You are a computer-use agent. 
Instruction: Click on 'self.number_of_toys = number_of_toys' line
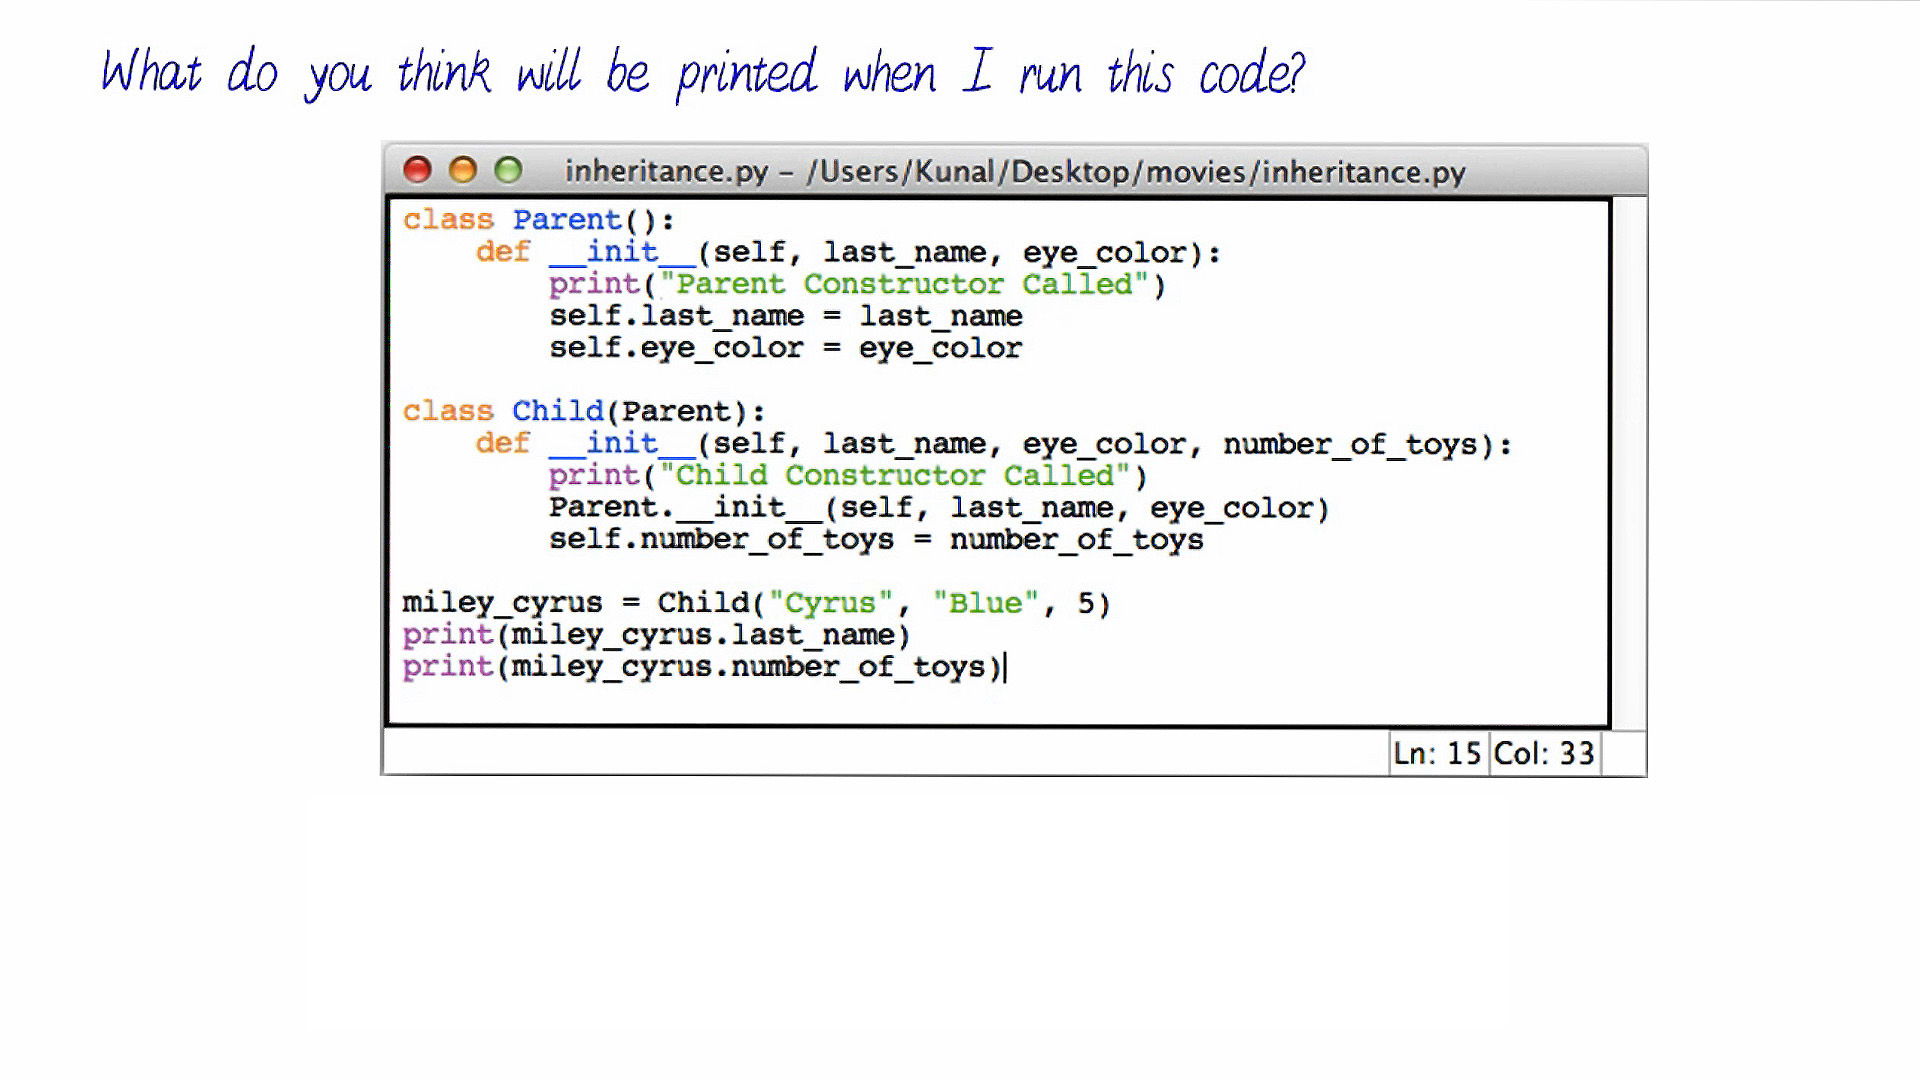click(x=875, y=539)
